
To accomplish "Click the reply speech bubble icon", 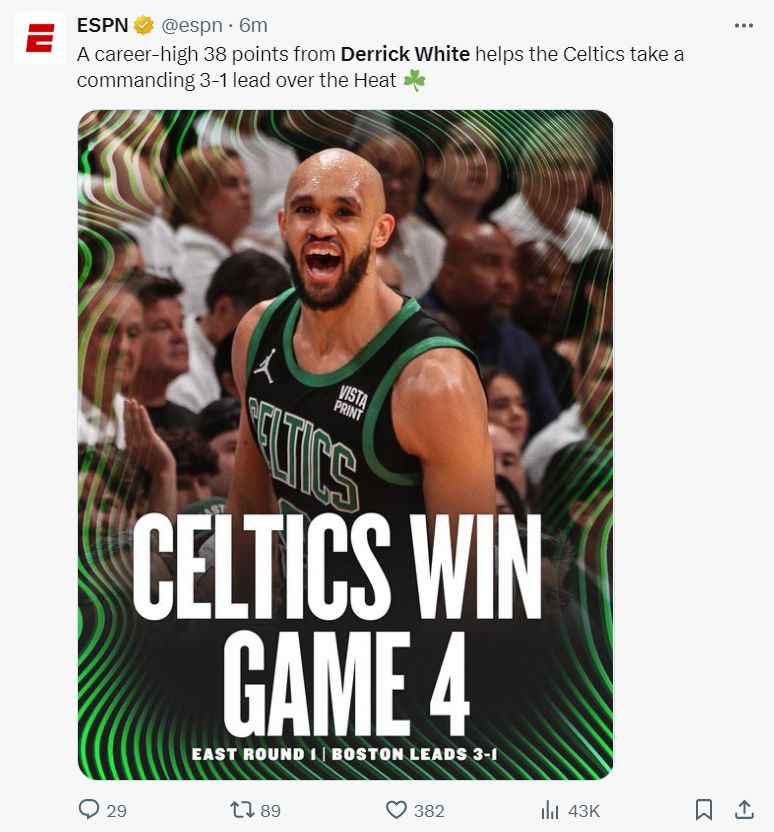I will (x=89, y=810).
